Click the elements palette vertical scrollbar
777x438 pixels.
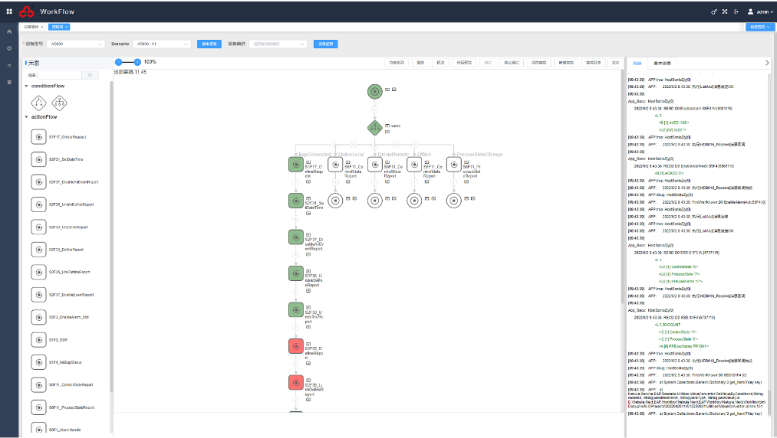[x=111, y=238]
